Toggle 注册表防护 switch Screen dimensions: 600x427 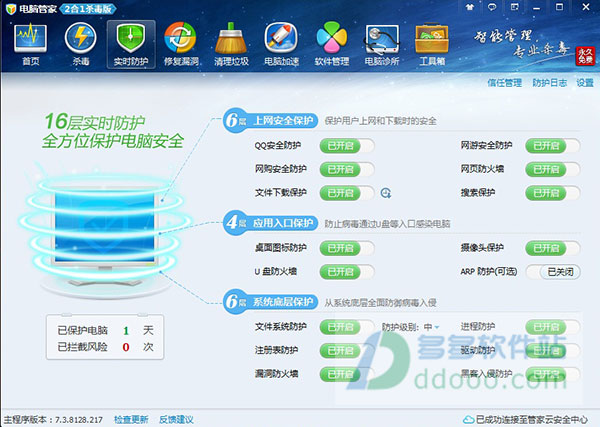347,350
